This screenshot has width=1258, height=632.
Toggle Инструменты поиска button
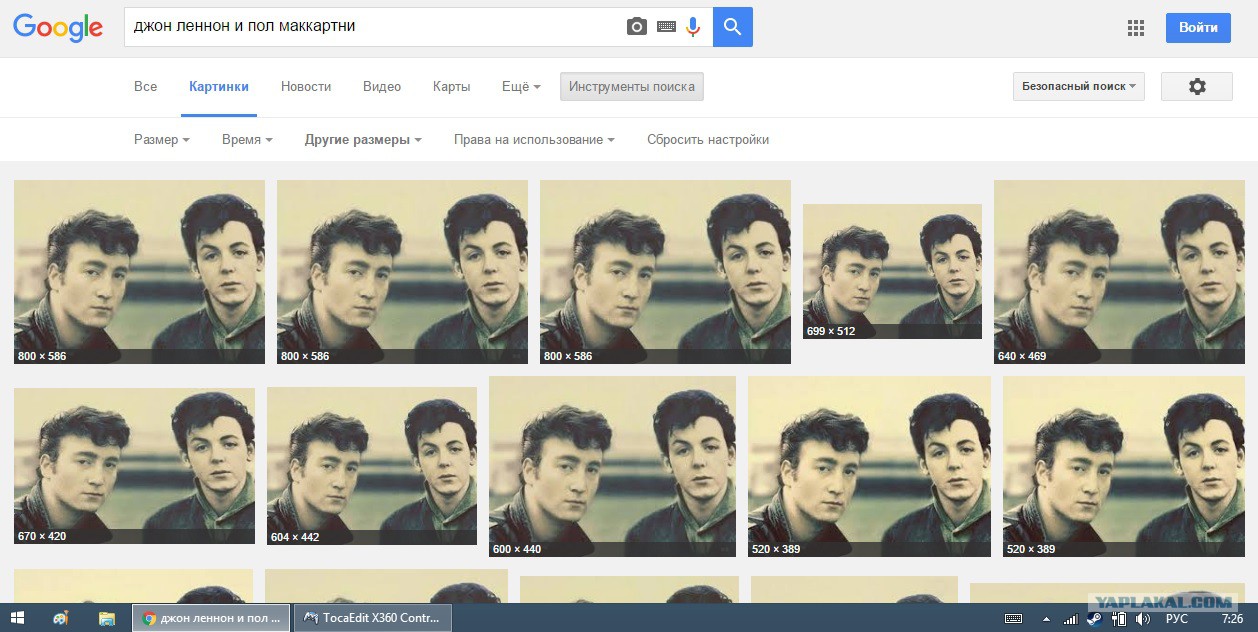(x=632, y=87)
